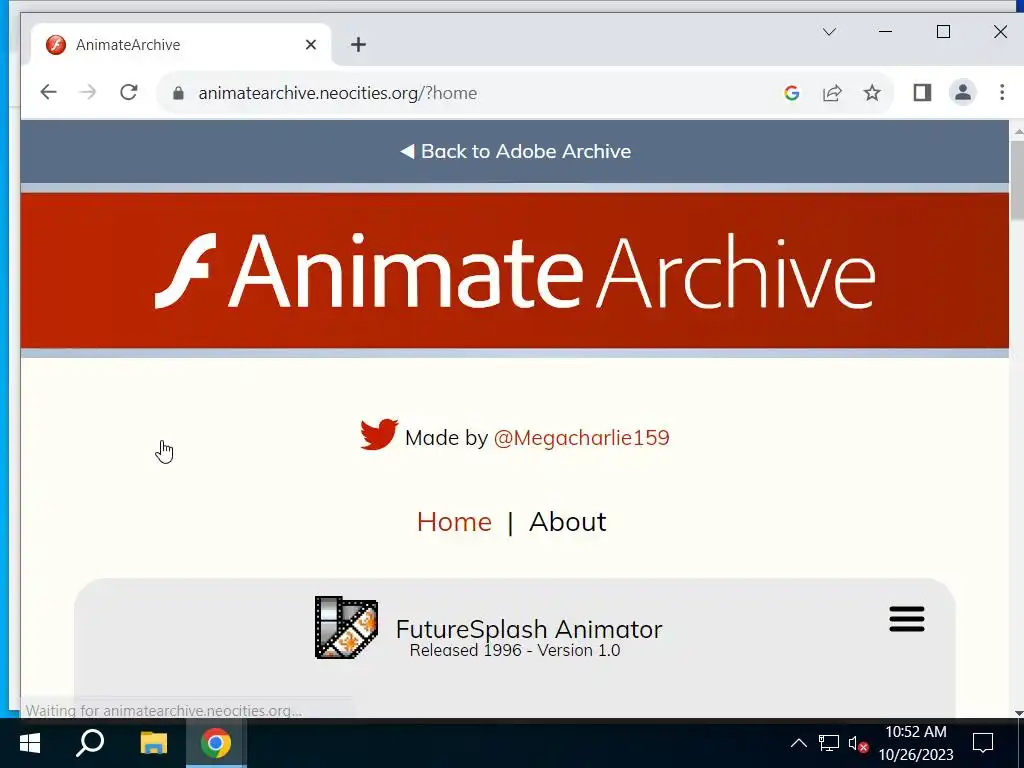
Task: Open the Chrome profile avatar
Action: click(x=963, y=93)
